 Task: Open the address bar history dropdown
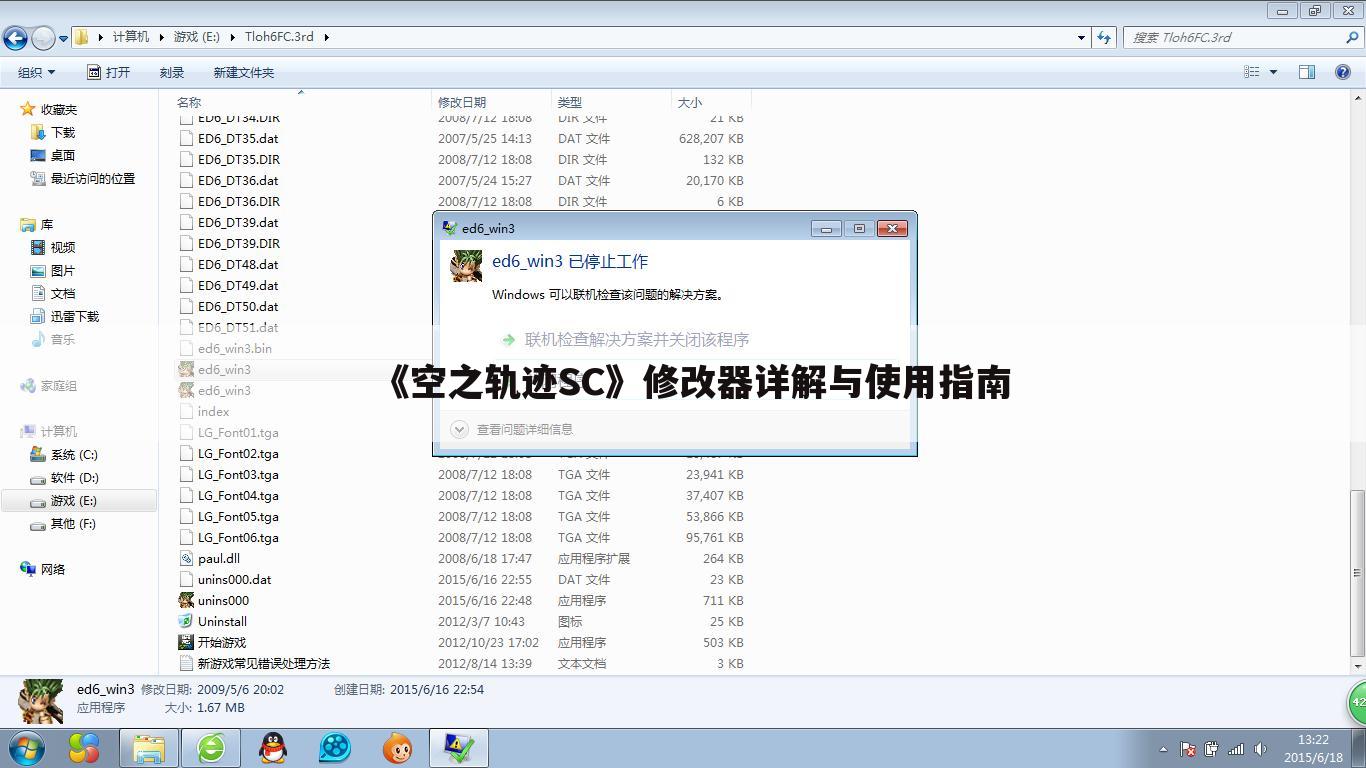coord(1081,37)
